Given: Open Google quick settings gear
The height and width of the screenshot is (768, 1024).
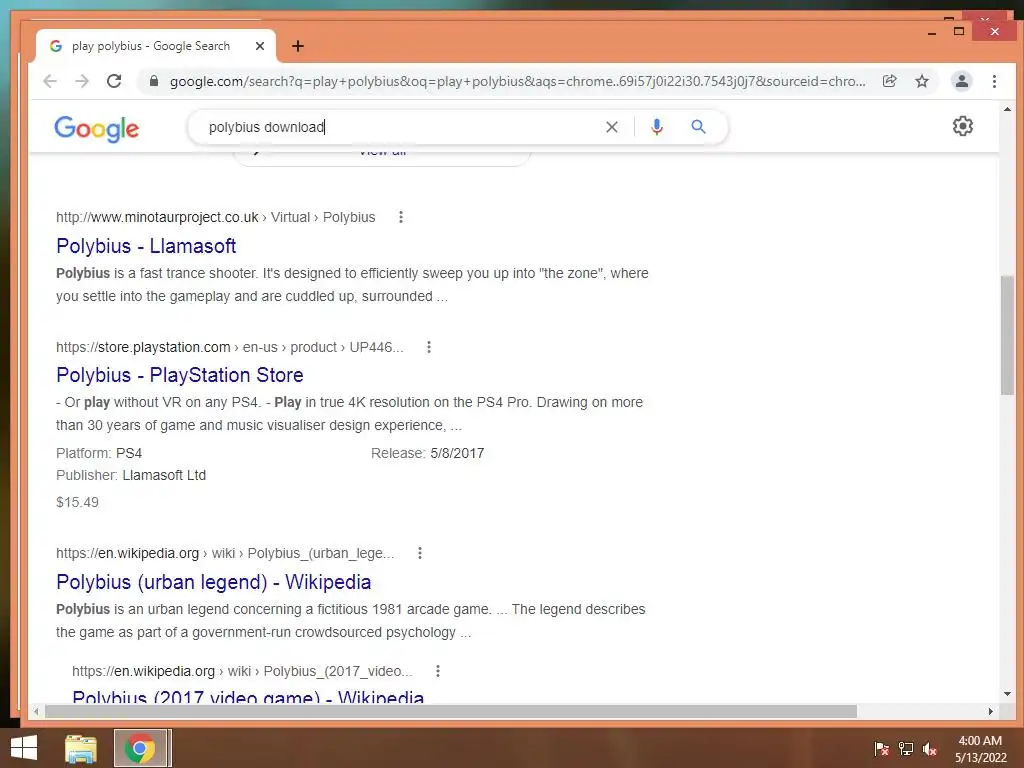Looking at the screenshot, I should click(x=963, y=126).
